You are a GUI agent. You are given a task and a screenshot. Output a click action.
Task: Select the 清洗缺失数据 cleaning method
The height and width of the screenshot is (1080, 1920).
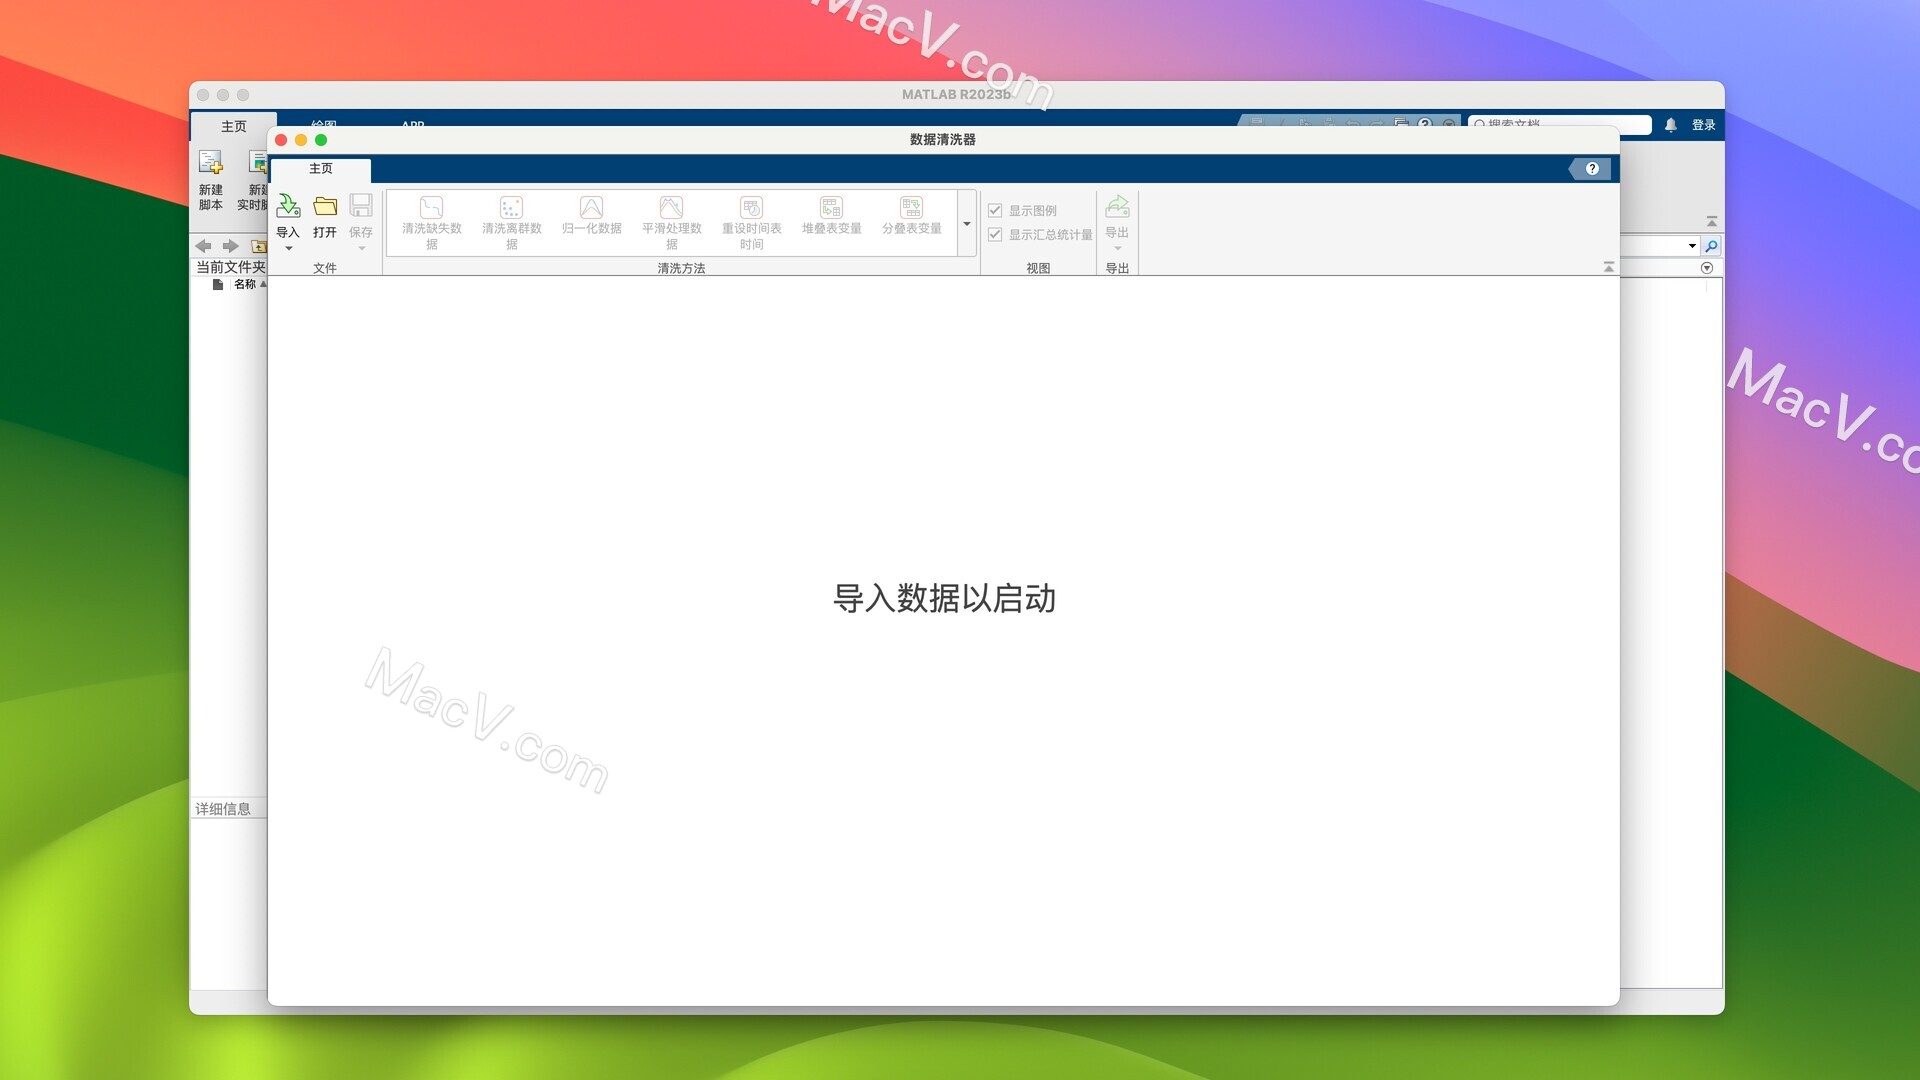click(x=432, y=222)
